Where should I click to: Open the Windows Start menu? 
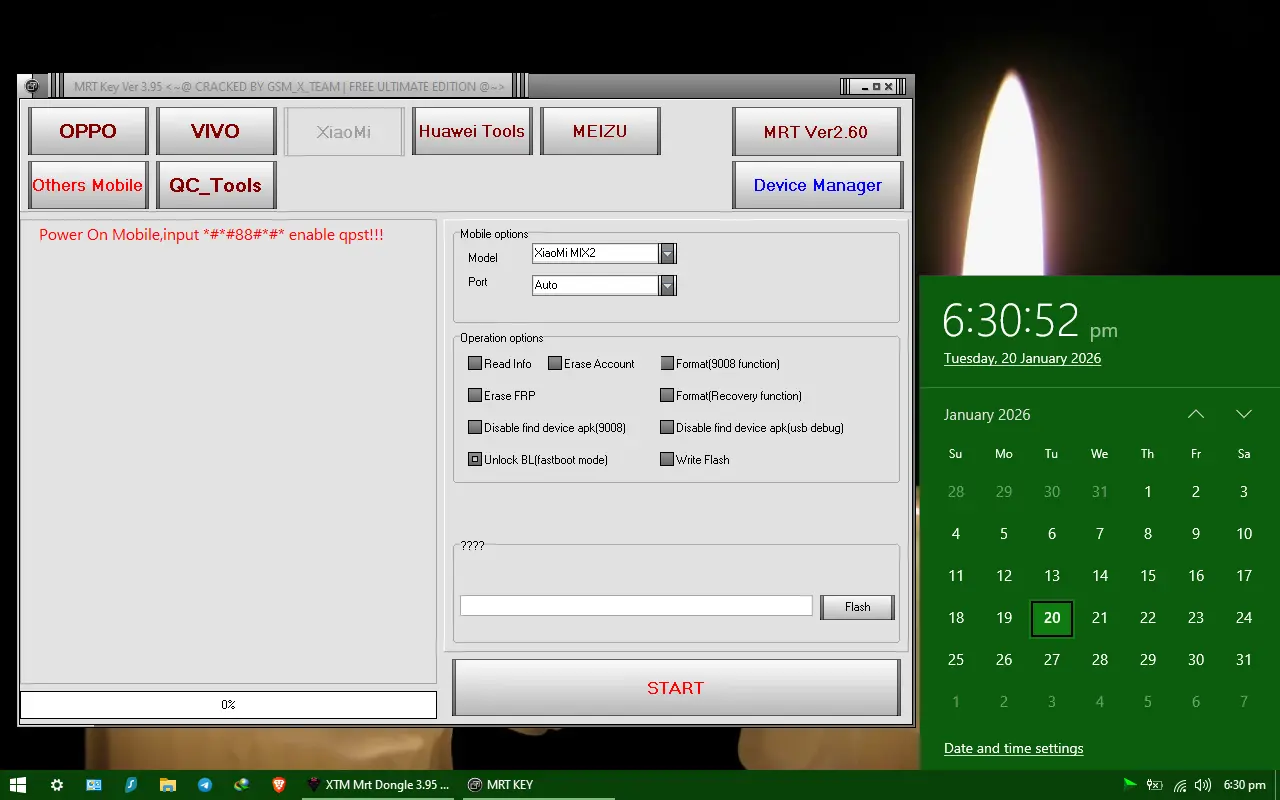17,785
